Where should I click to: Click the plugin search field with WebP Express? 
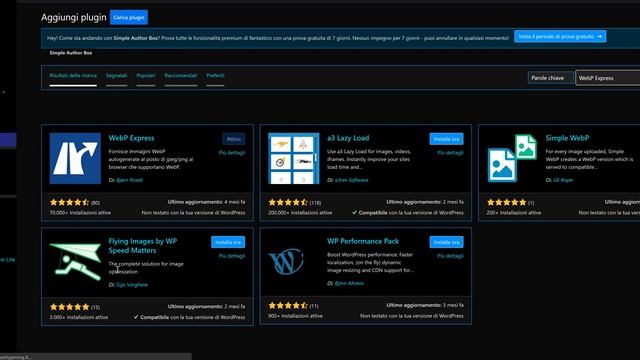608,78
